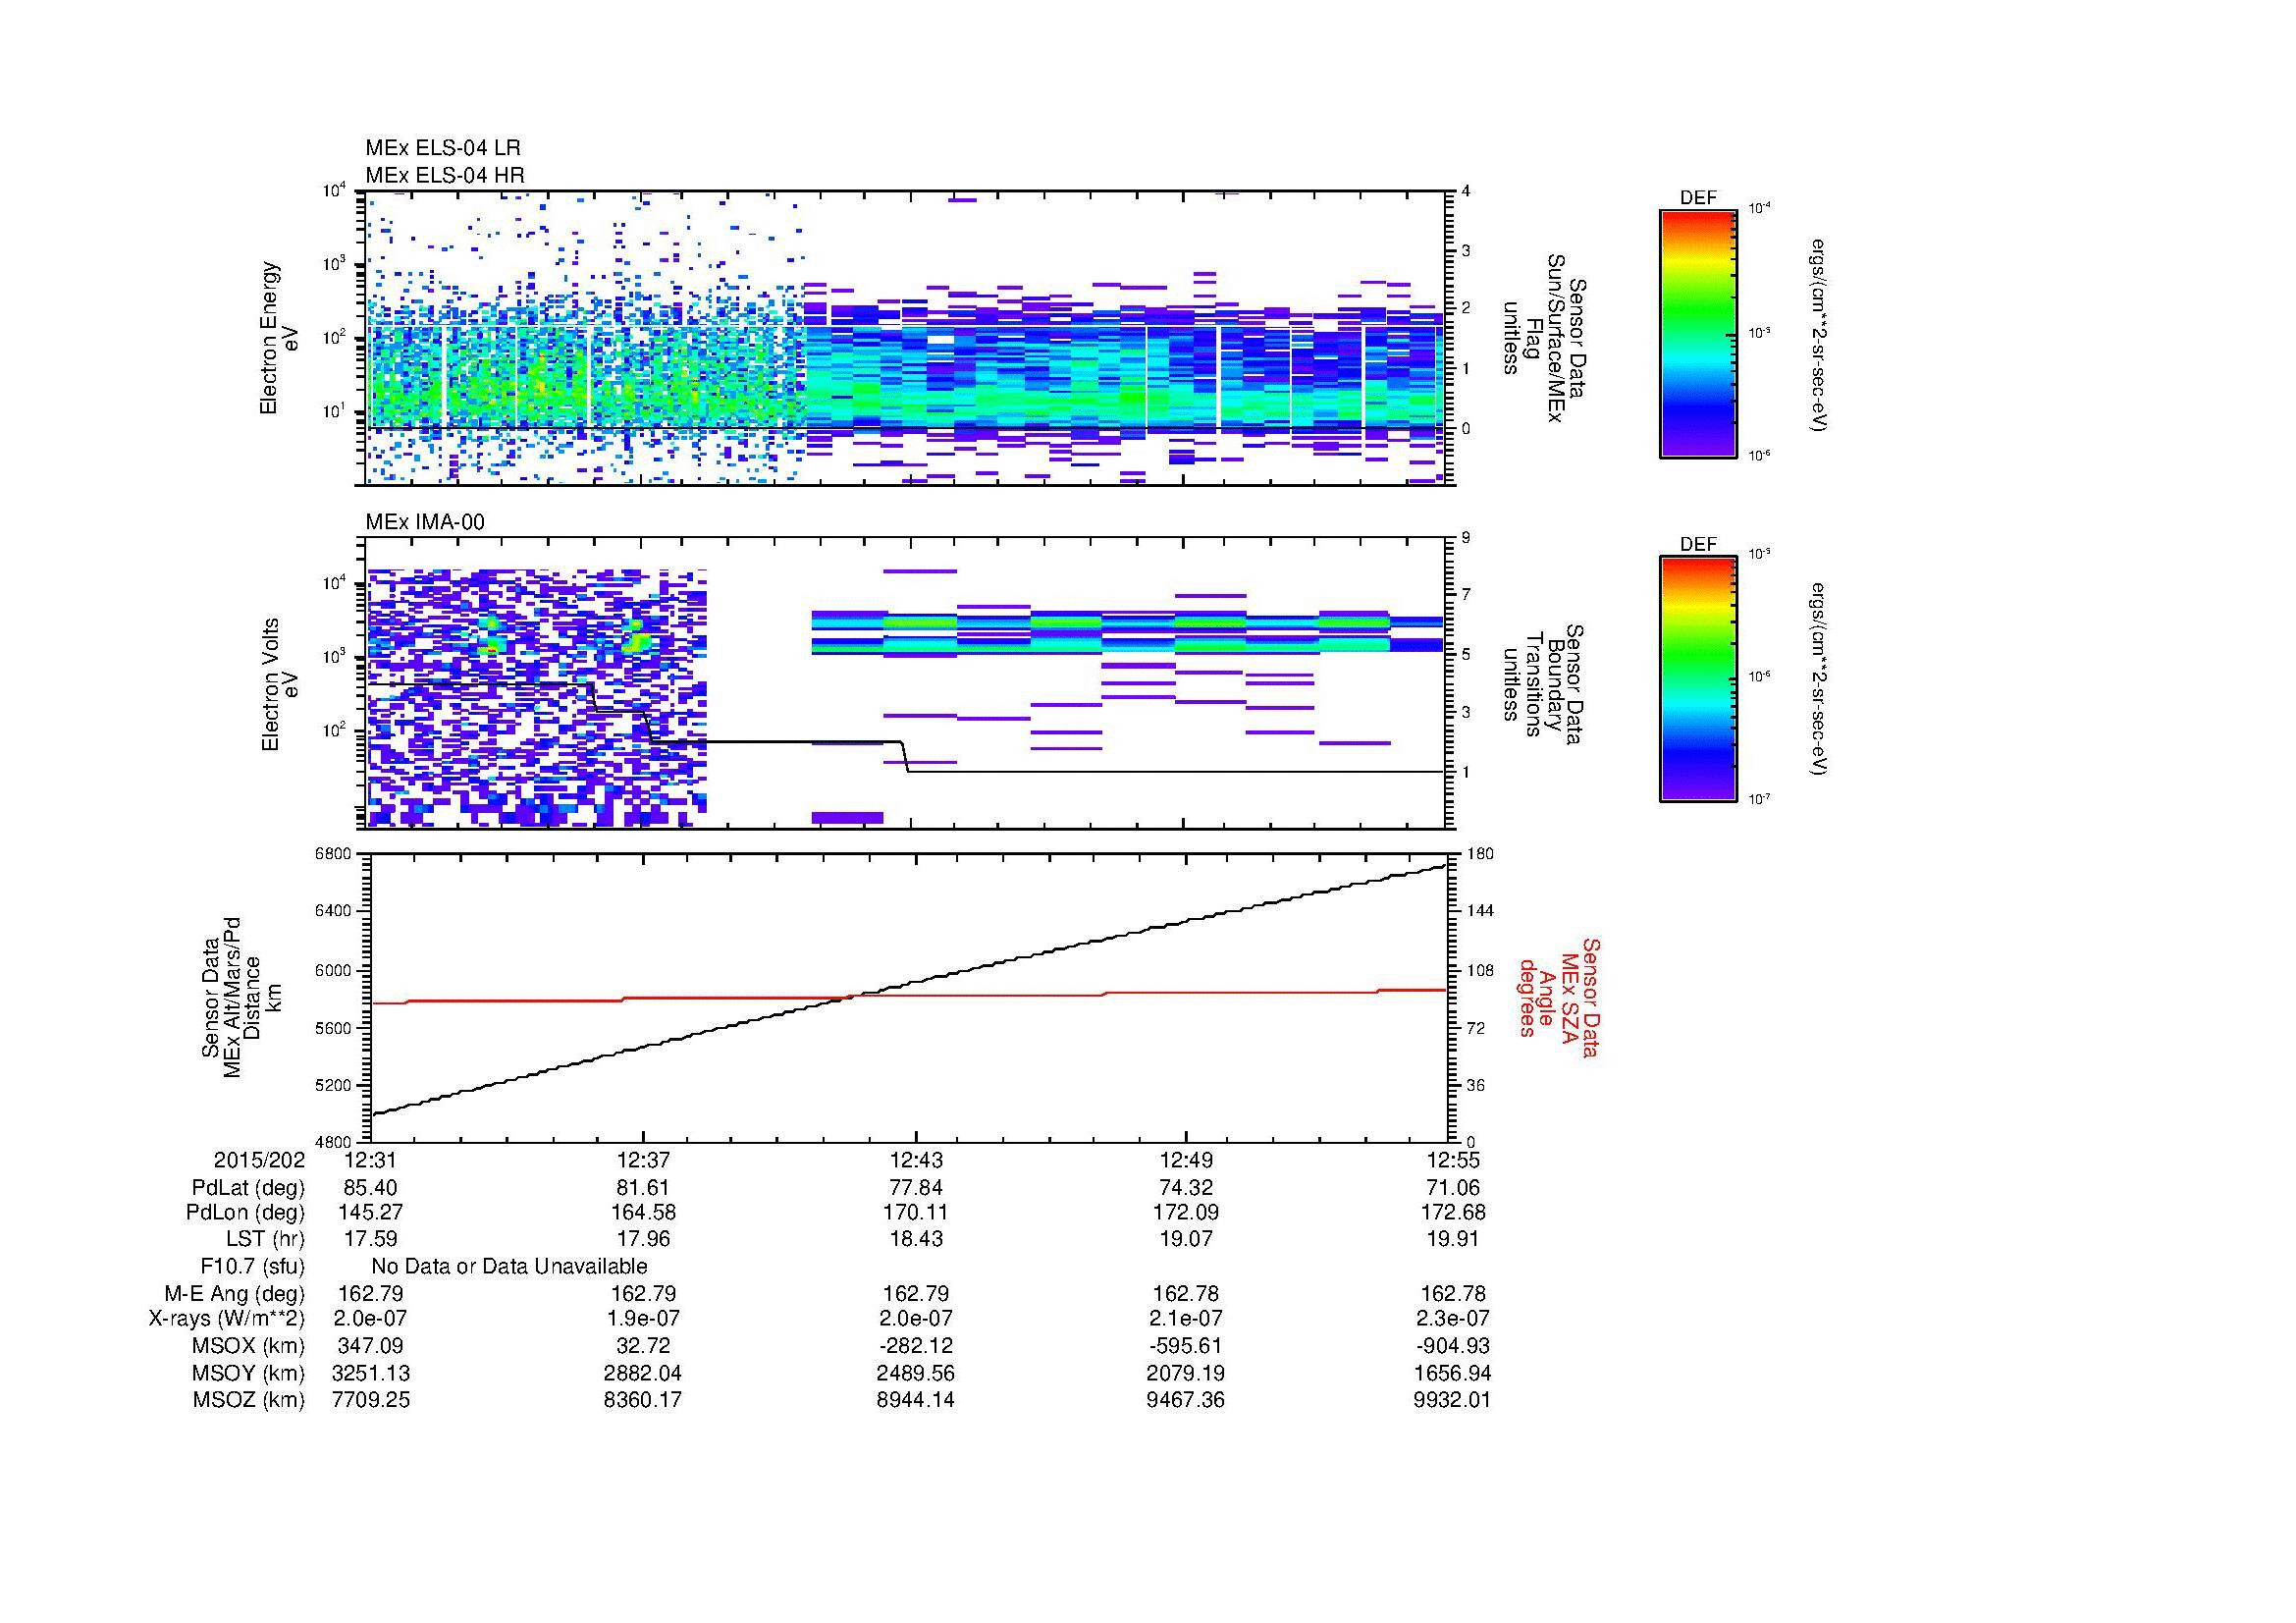Click the 'MSOY (km)' row label

pyautogui.click(x=248, y=1374)
